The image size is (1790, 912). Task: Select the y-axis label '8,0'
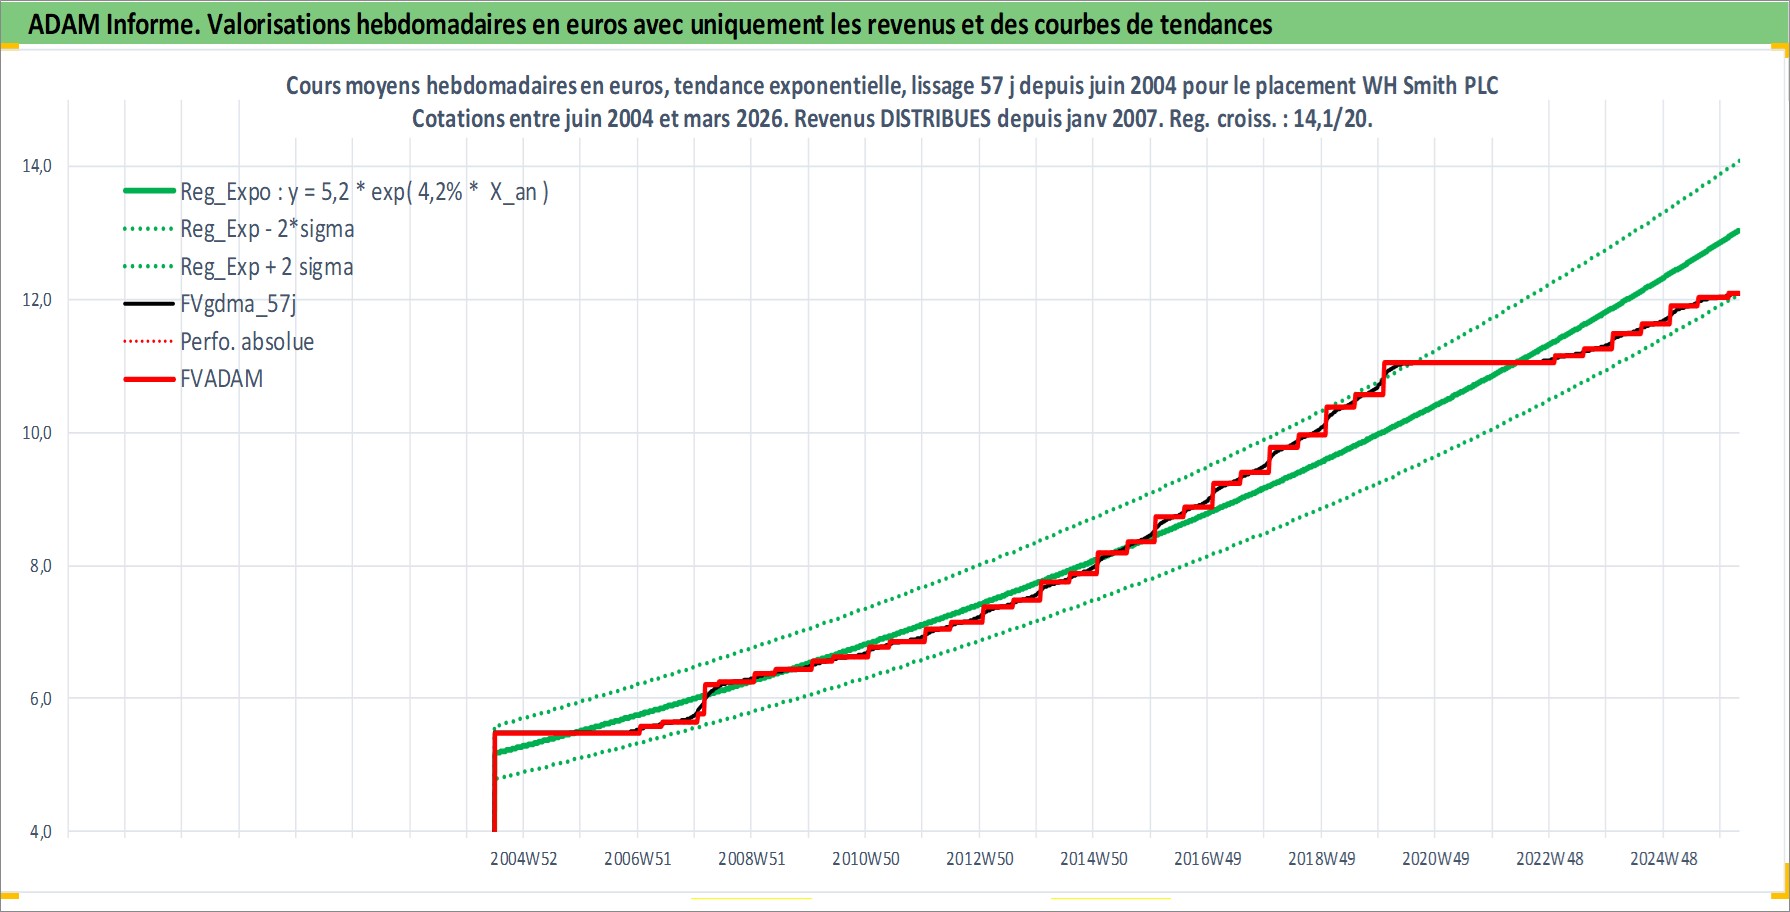40,566
